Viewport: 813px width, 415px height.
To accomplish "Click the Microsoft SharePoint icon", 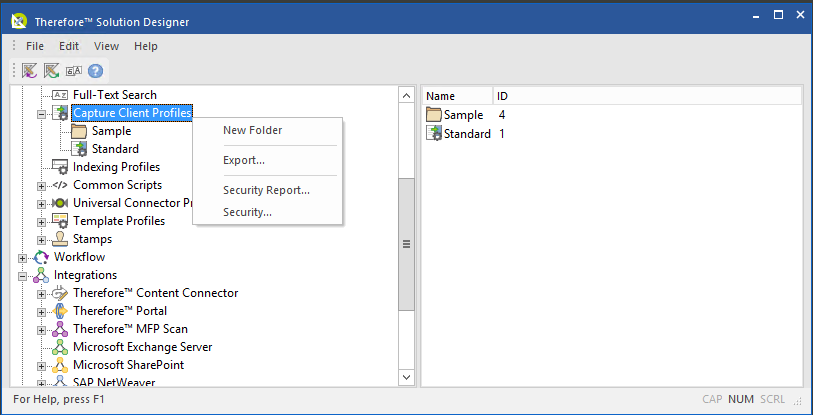I will click(61, 365).
